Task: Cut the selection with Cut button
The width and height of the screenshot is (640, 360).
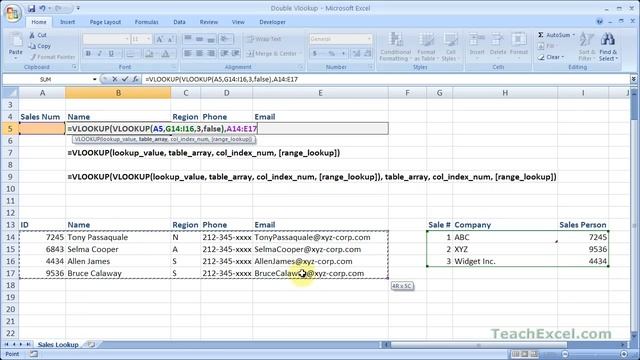Action: (x=38, y=36)
